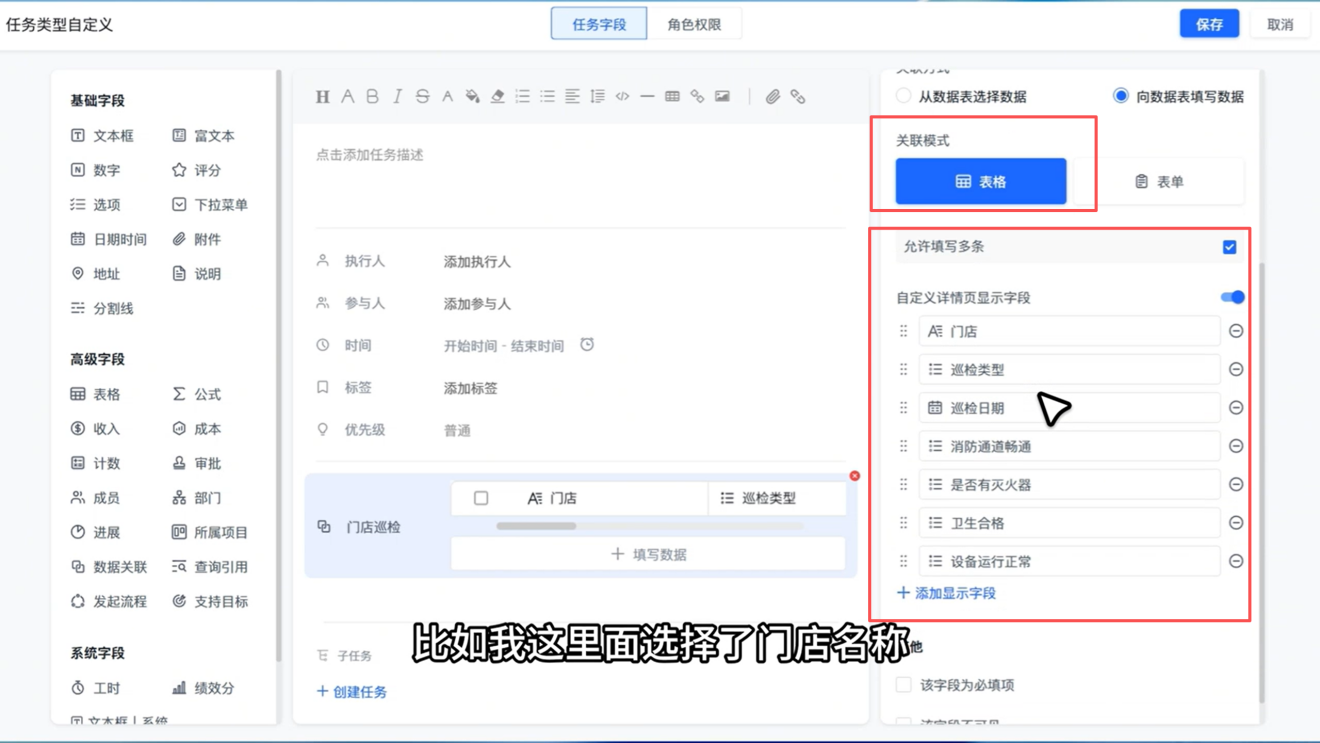Attach a file with the paperclip toolbar icon
The width and height of the screenshot is (1320, 743).
[x=772, y=97]
